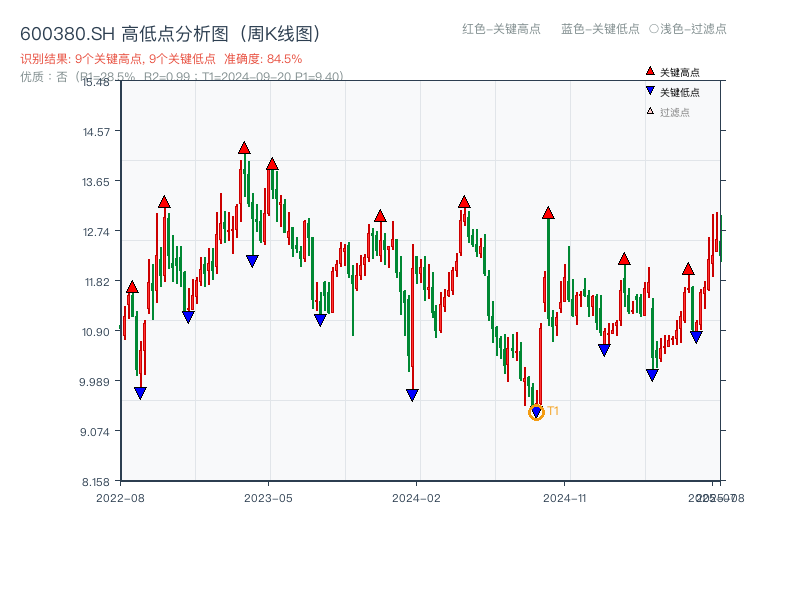Click the 2024-02 x-axis date label
The width and height of the screenshot is (800, 600).
(416, 498)
